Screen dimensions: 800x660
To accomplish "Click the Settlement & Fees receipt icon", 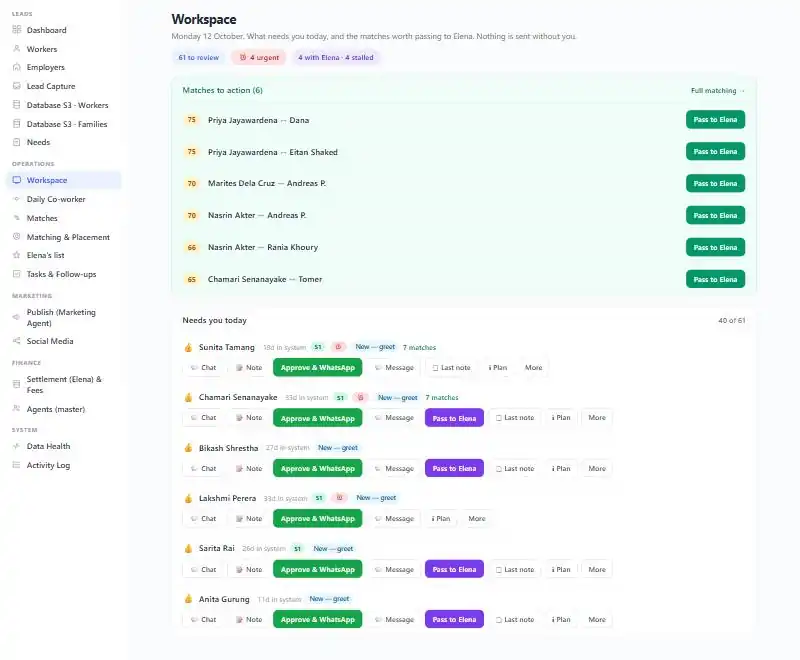I will click(x=17, y=384).
